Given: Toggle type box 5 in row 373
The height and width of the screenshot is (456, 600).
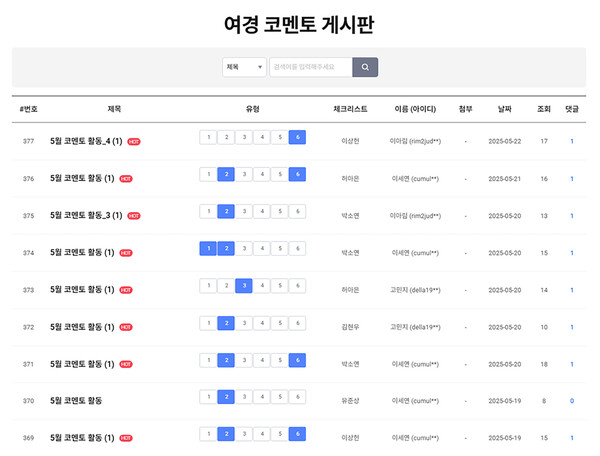Looking at the screenshot, I should pyautogui.click(x=280, y=286).
